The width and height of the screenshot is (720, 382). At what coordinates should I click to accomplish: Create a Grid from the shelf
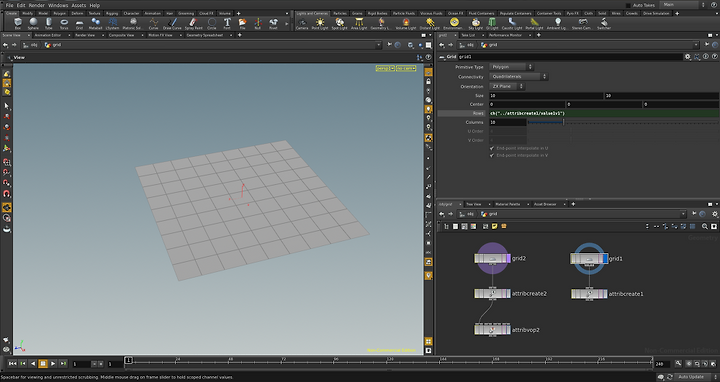click(79, 23)
